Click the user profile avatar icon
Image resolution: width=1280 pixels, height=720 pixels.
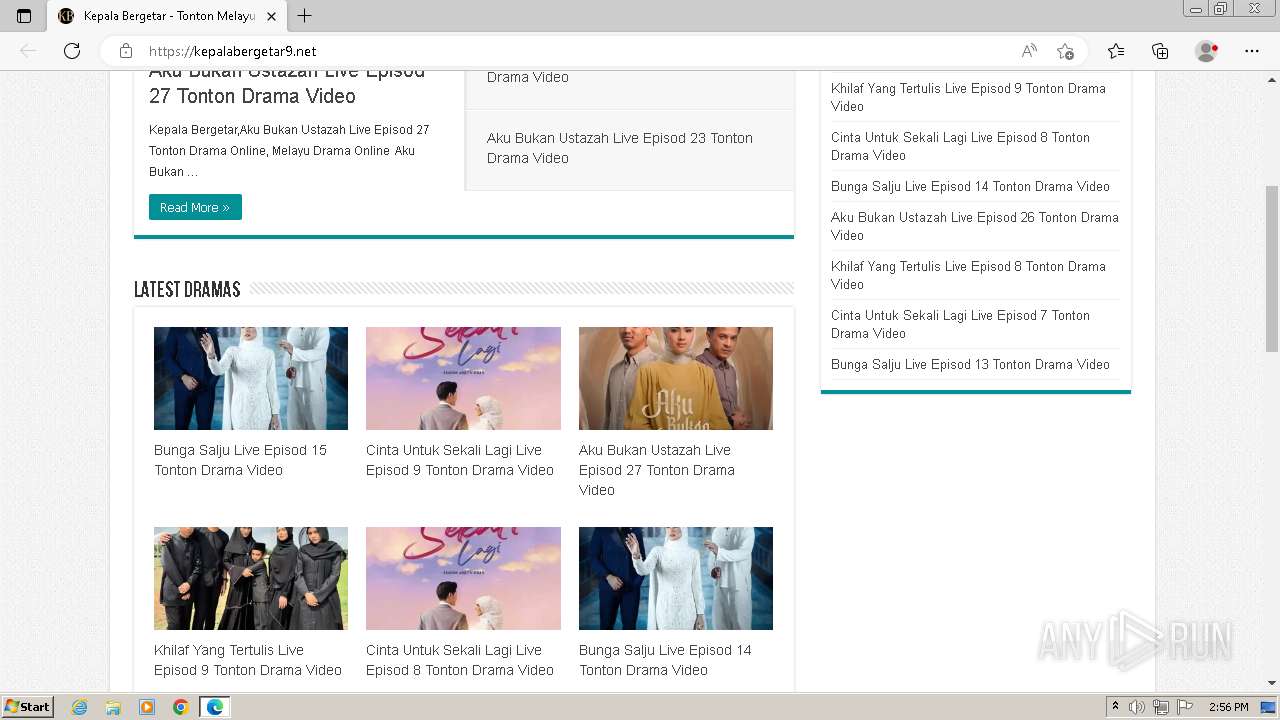pyautogui.click(x=1207, y=51)
